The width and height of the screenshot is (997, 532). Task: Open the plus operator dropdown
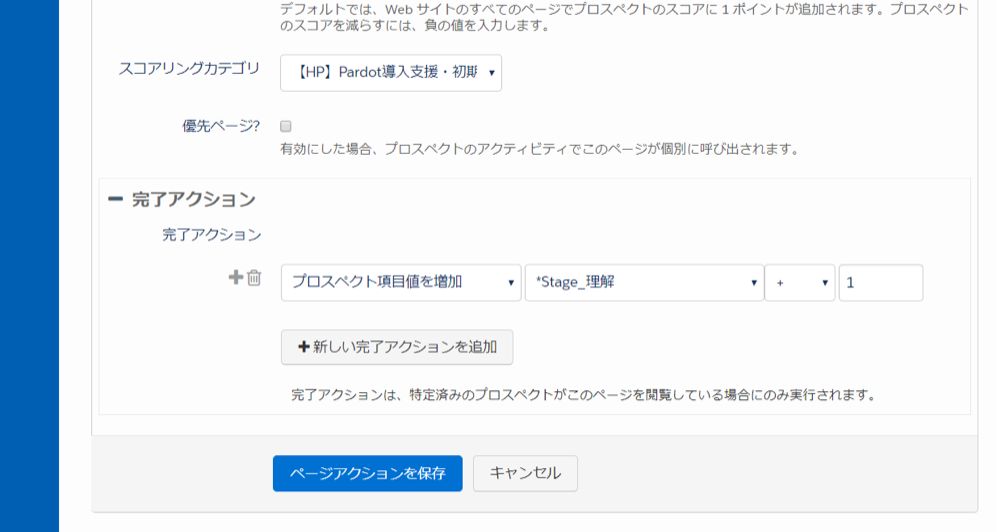click(800, 282)
